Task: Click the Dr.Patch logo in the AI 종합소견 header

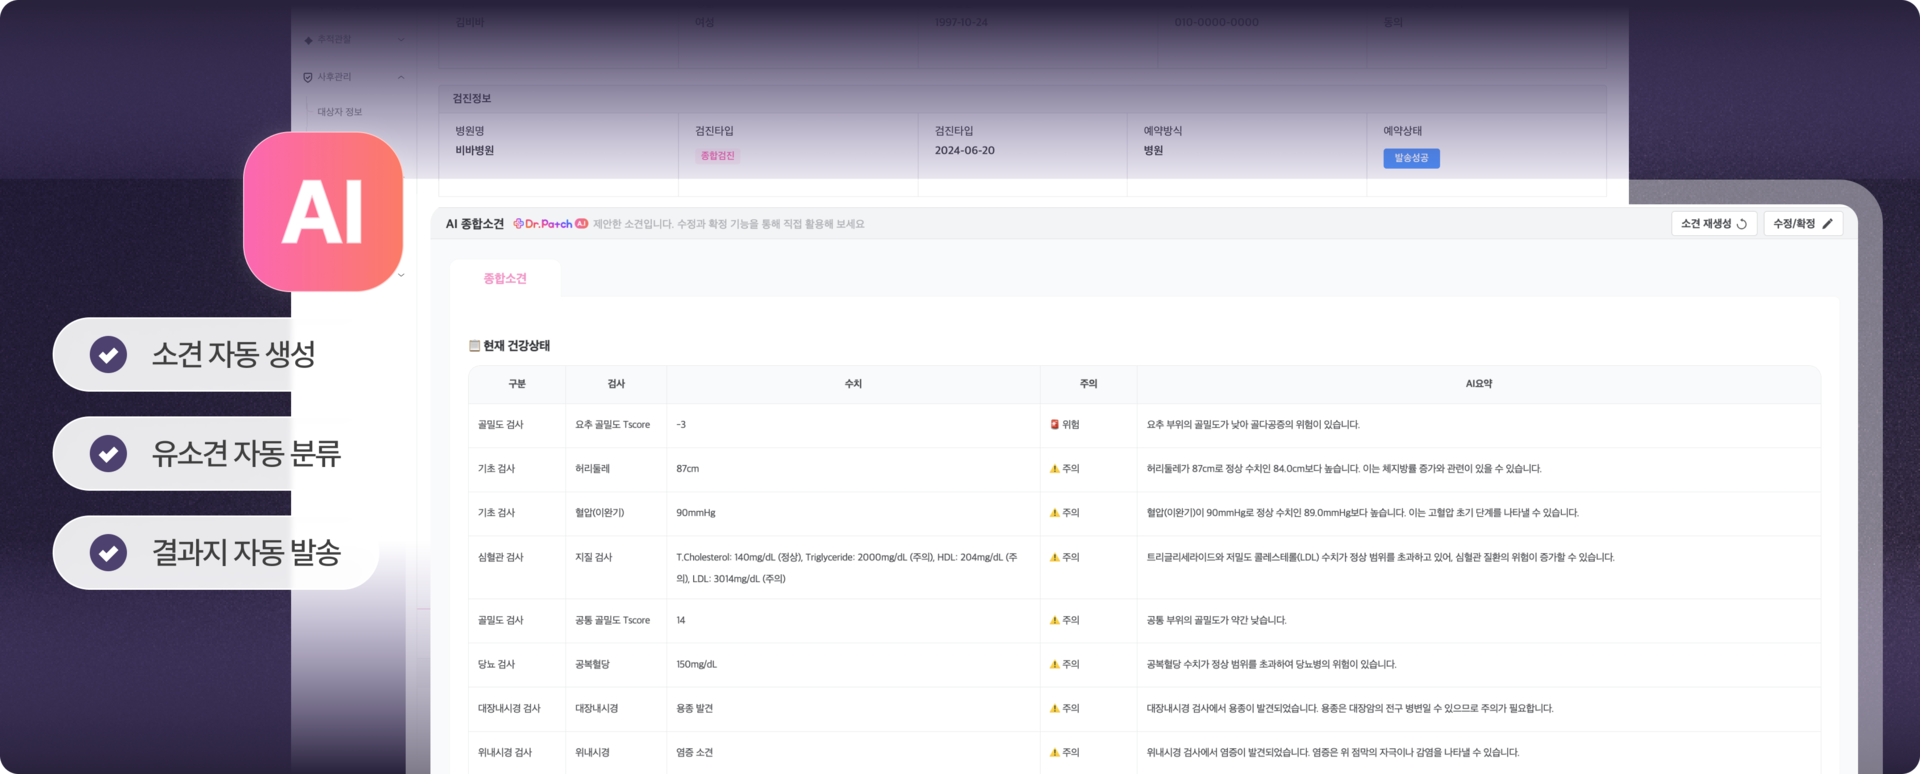Action: (x=550, y=224)
